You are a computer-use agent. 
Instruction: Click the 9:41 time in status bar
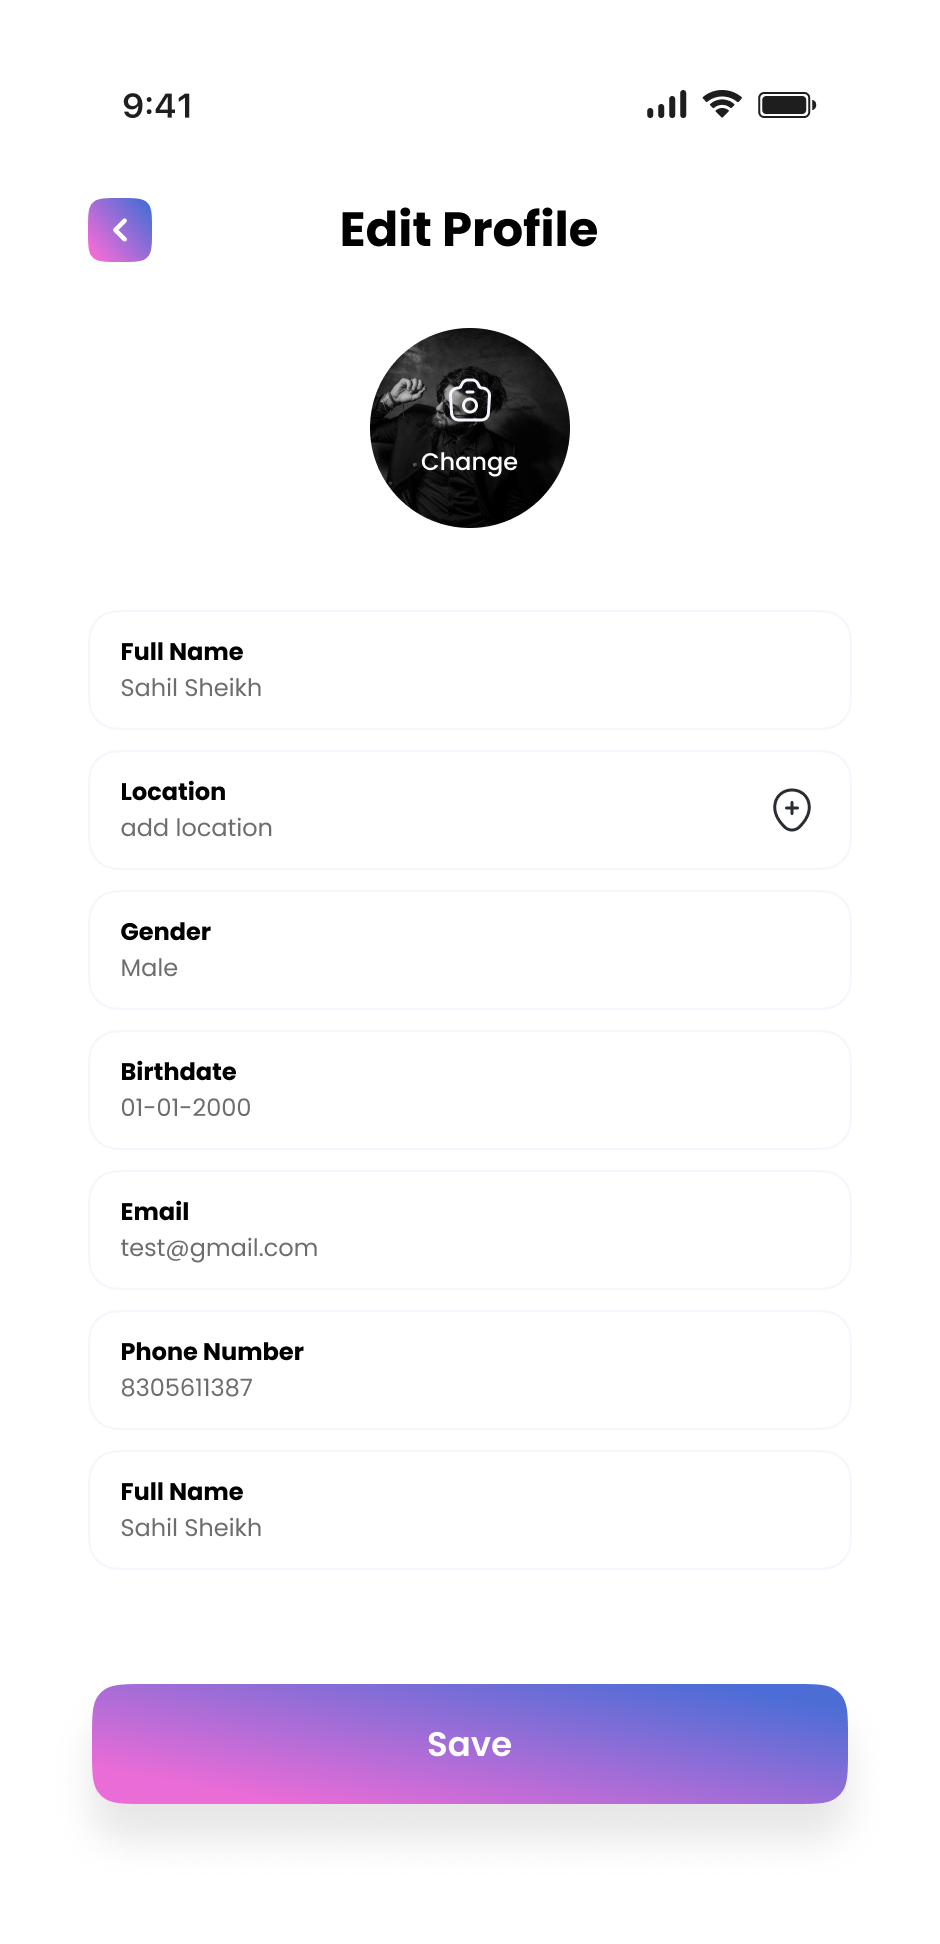point(157,106)
